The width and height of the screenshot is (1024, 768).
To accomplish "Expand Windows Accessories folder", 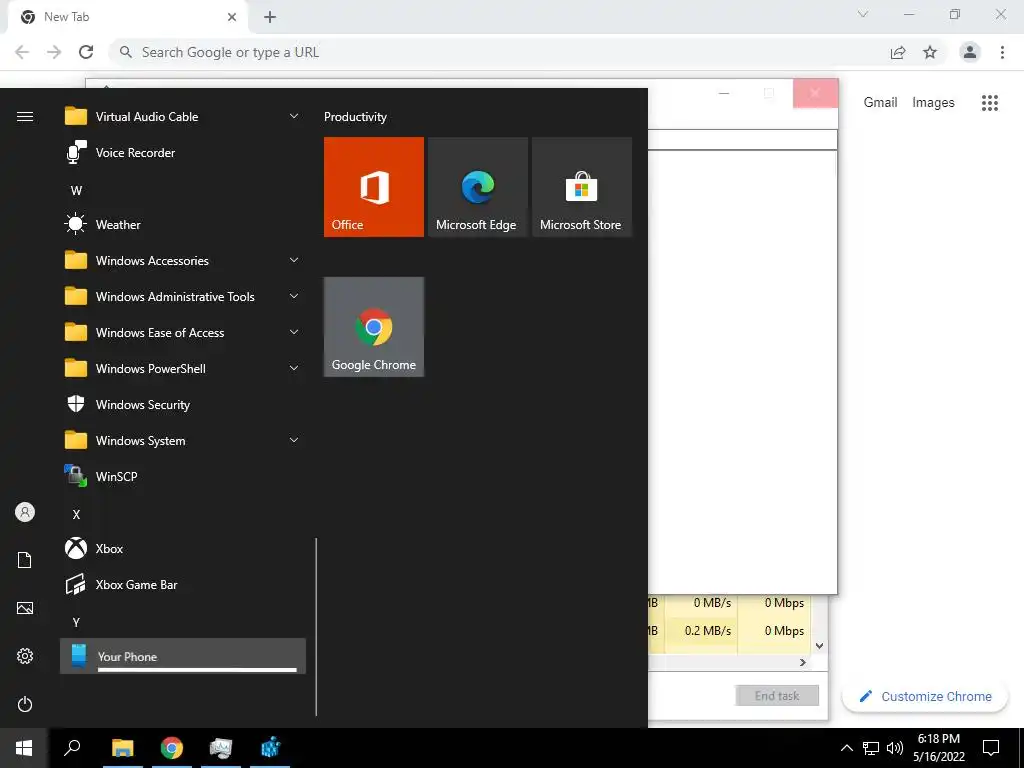I will point(183,261).
